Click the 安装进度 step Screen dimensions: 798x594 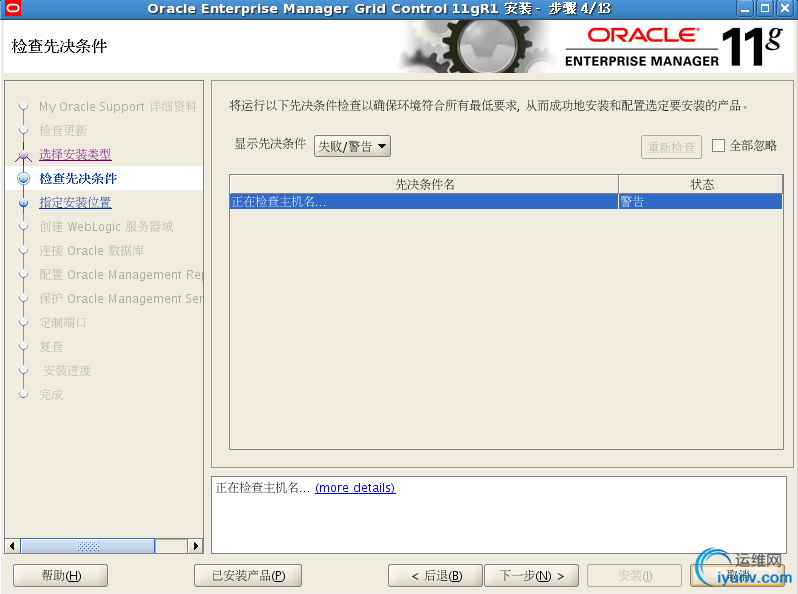(x=67, y=370)
